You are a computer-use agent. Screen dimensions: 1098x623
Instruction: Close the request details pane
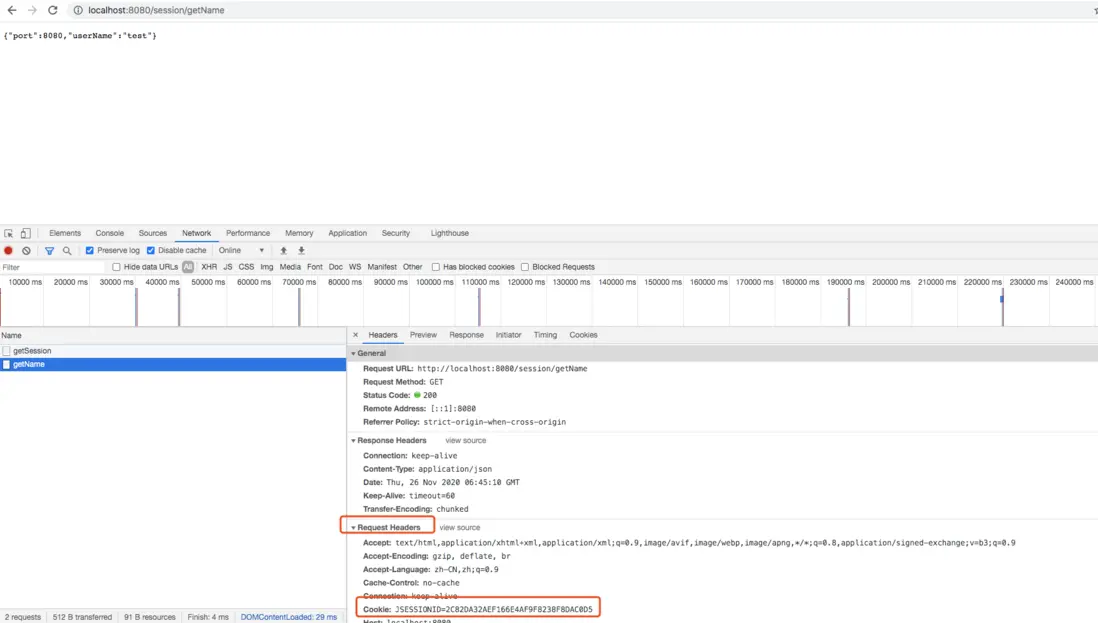pos(356,335)
